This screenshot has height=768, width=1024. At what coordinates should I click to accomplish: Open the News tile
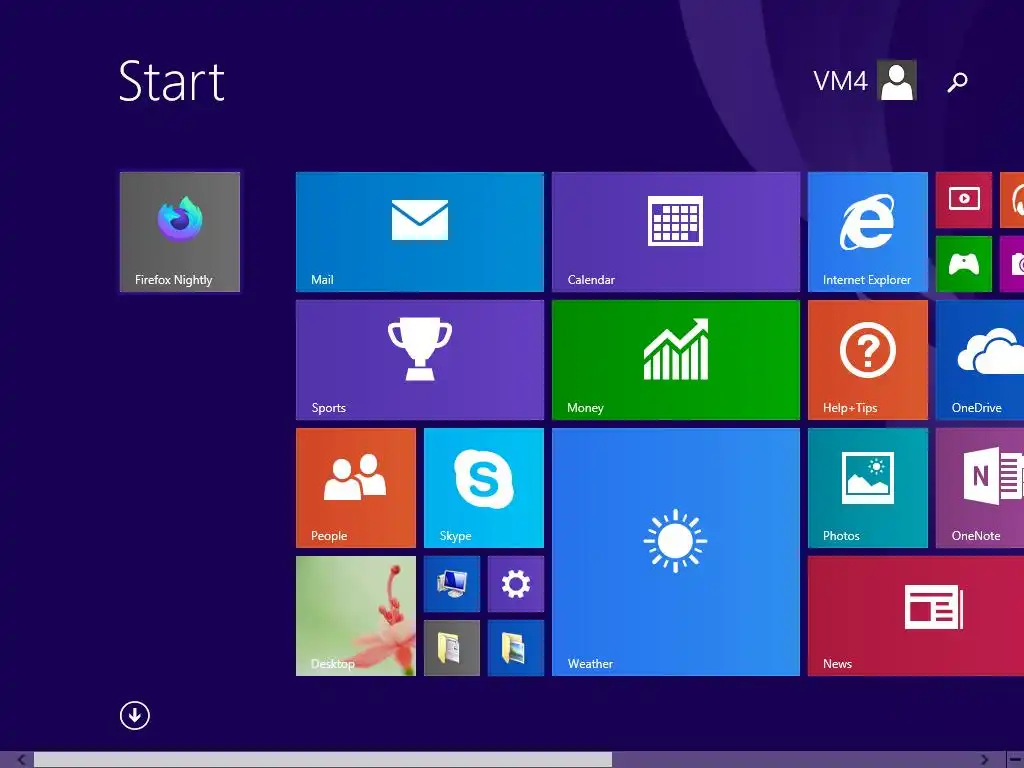[x=916, y=616]
